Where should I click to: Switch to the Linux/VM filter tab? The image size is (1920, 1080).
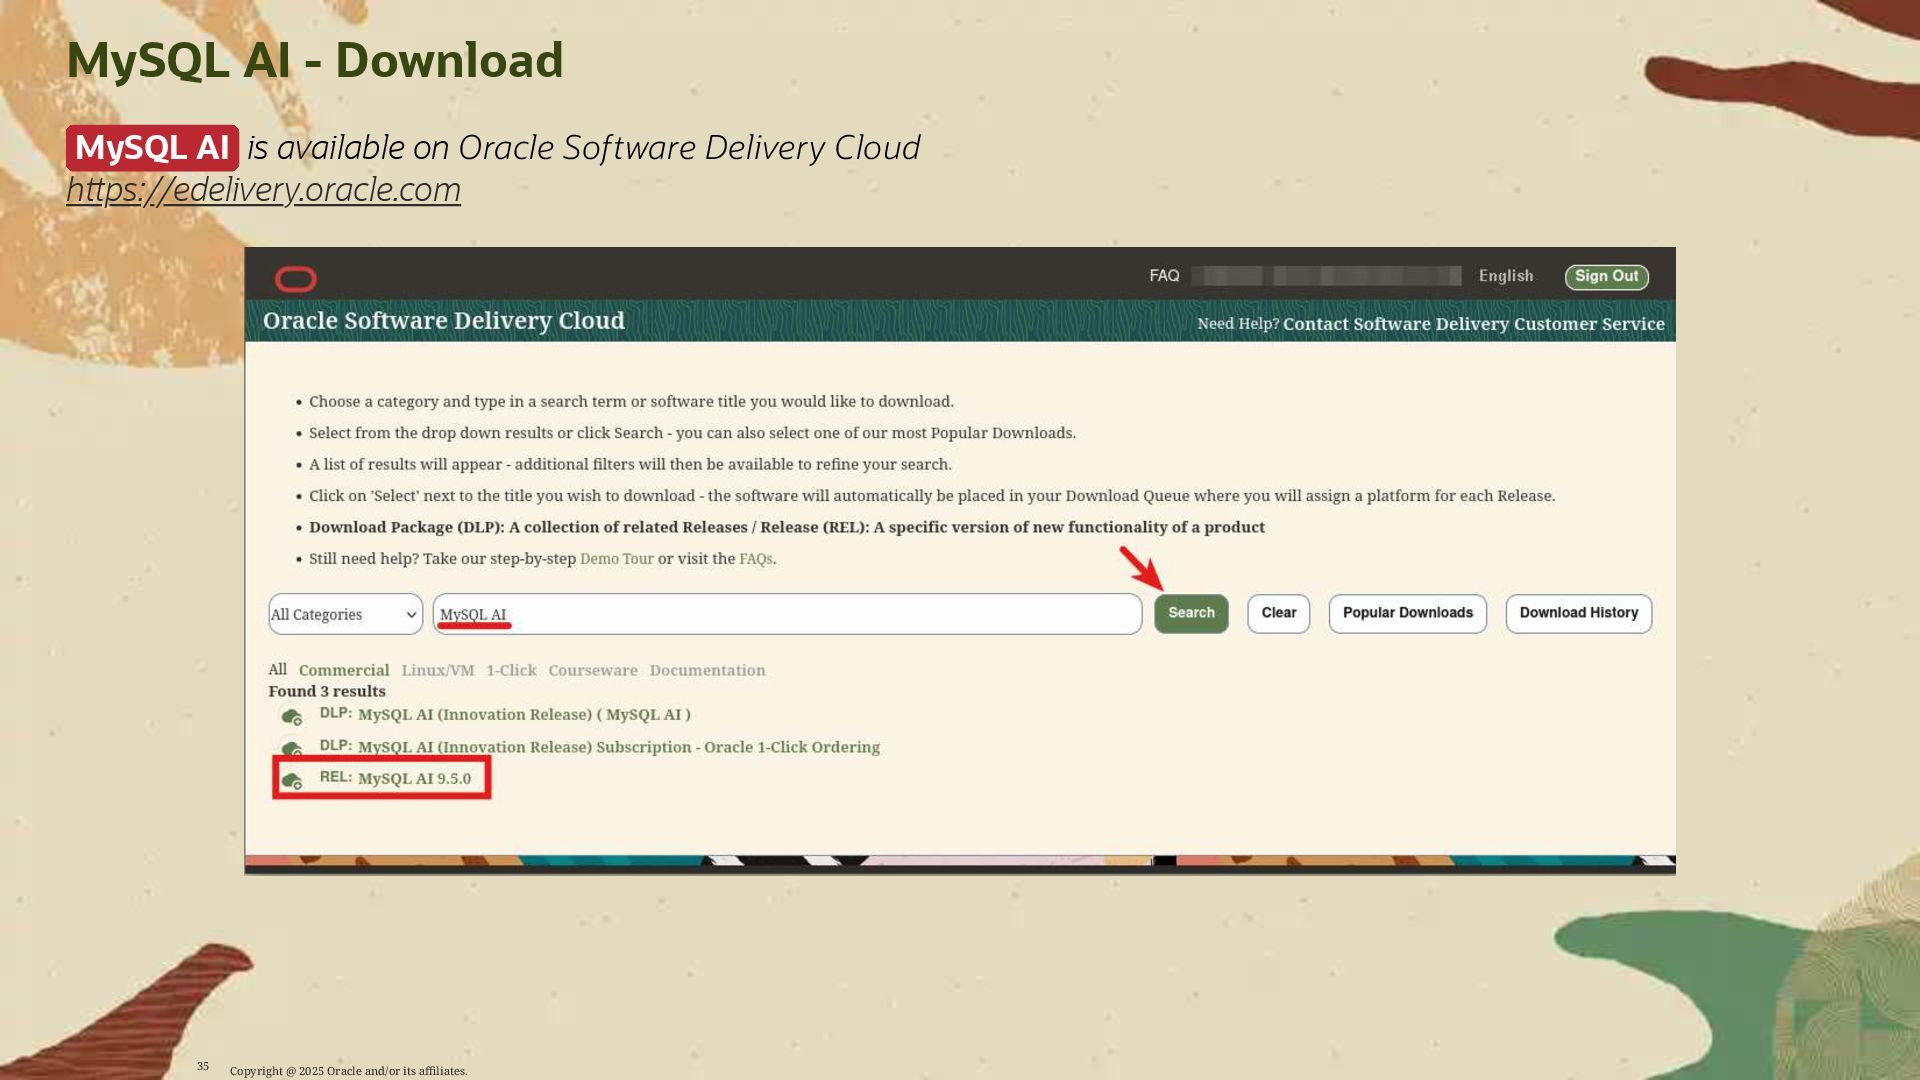pyautogui.click(x=437, y=670)
